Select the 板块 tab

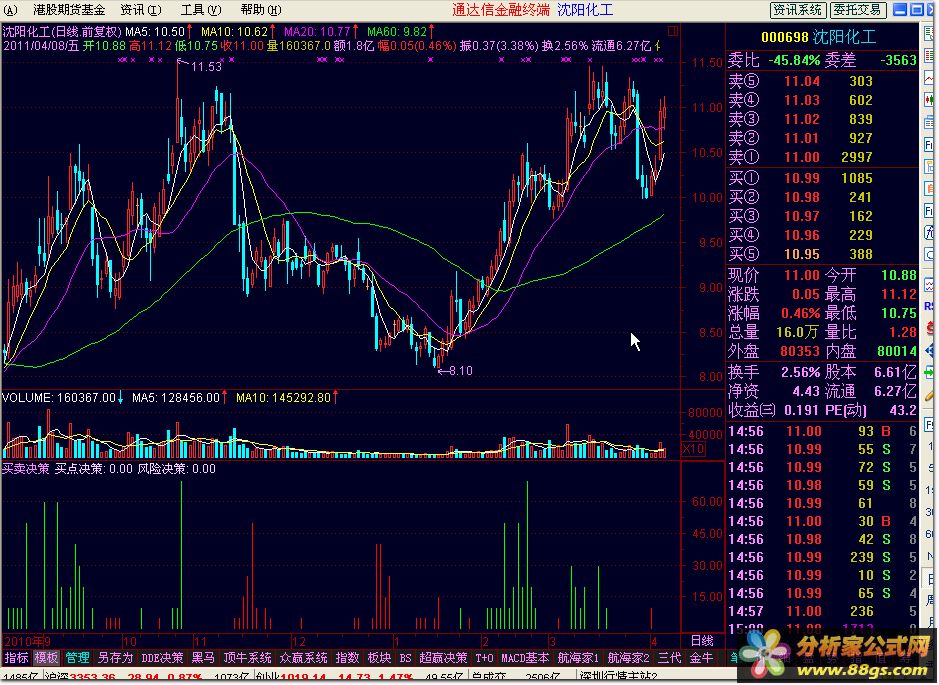[379, 658]
